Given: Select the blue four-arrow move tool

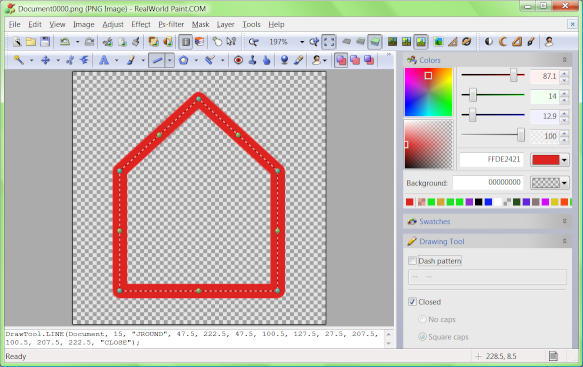Looking at the screenshot, I should pyautogui.click(x=45, y=60).
